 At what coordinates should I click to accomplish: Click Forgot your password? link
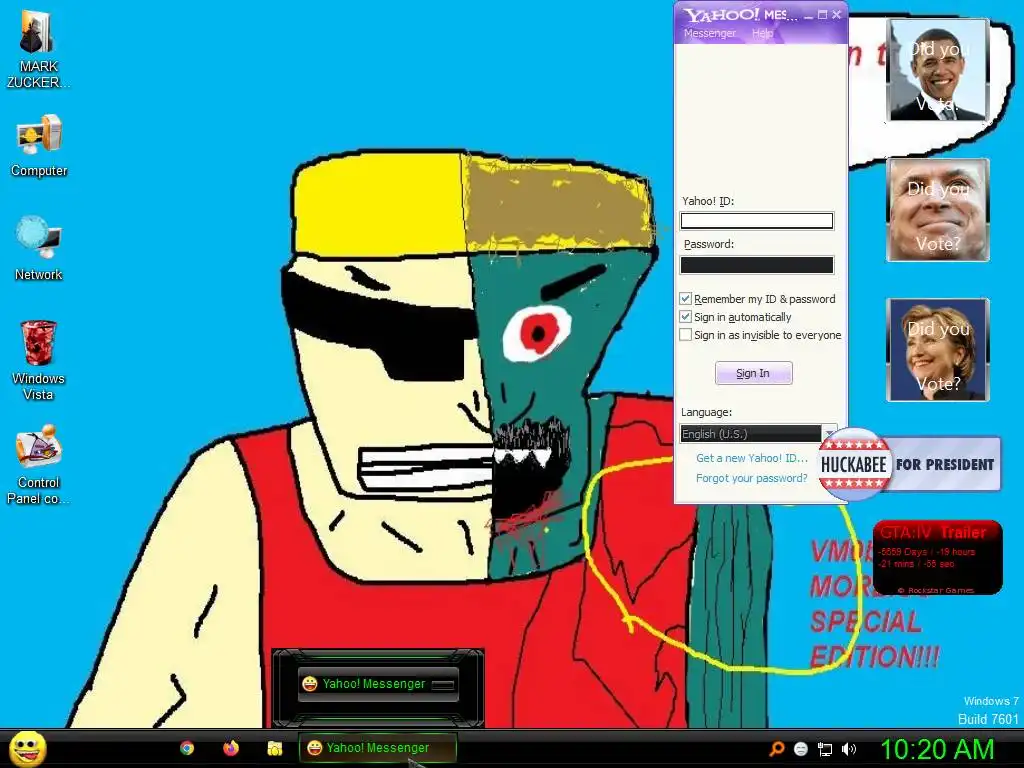pos(752,478)
